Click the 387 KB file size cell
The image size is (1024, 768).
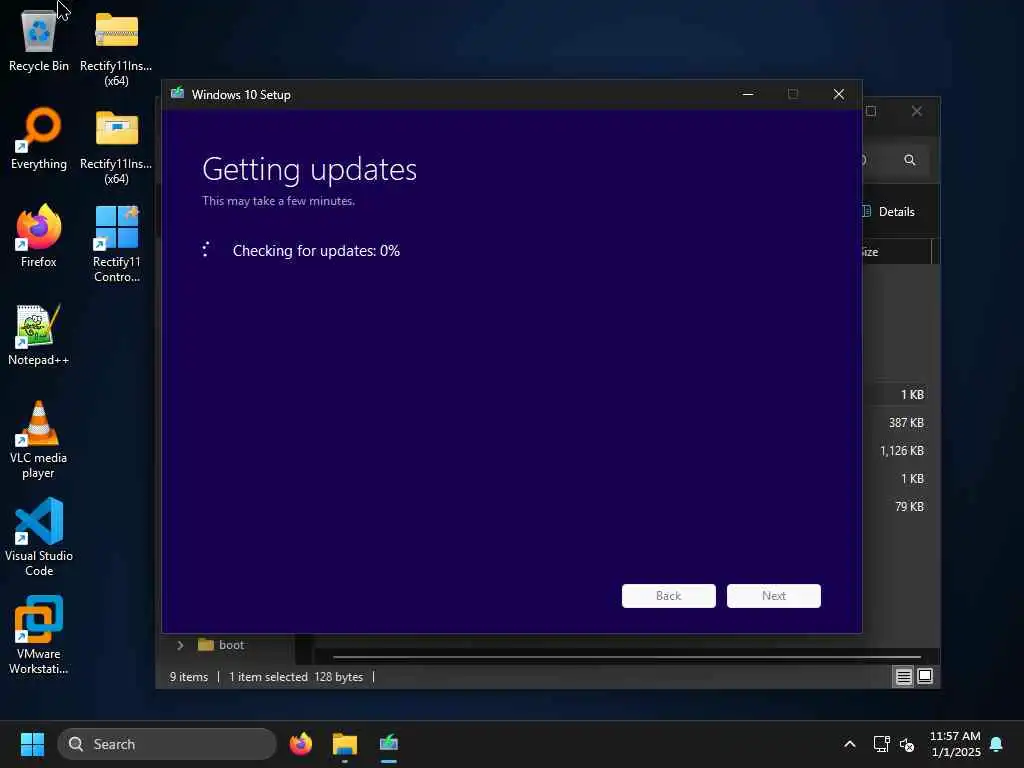[906, 423]
